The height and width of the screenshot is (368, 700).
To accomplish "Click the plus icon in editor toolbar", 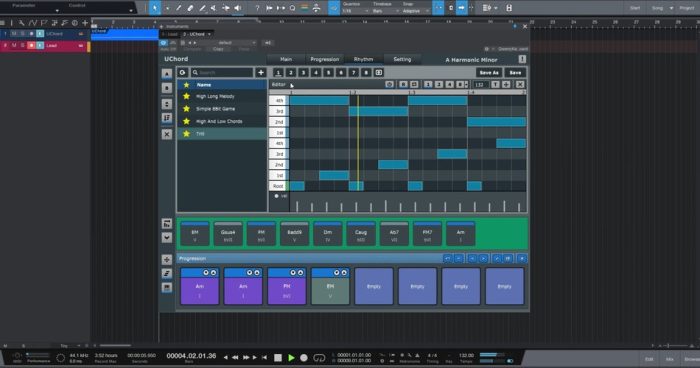I will point(506,84).
